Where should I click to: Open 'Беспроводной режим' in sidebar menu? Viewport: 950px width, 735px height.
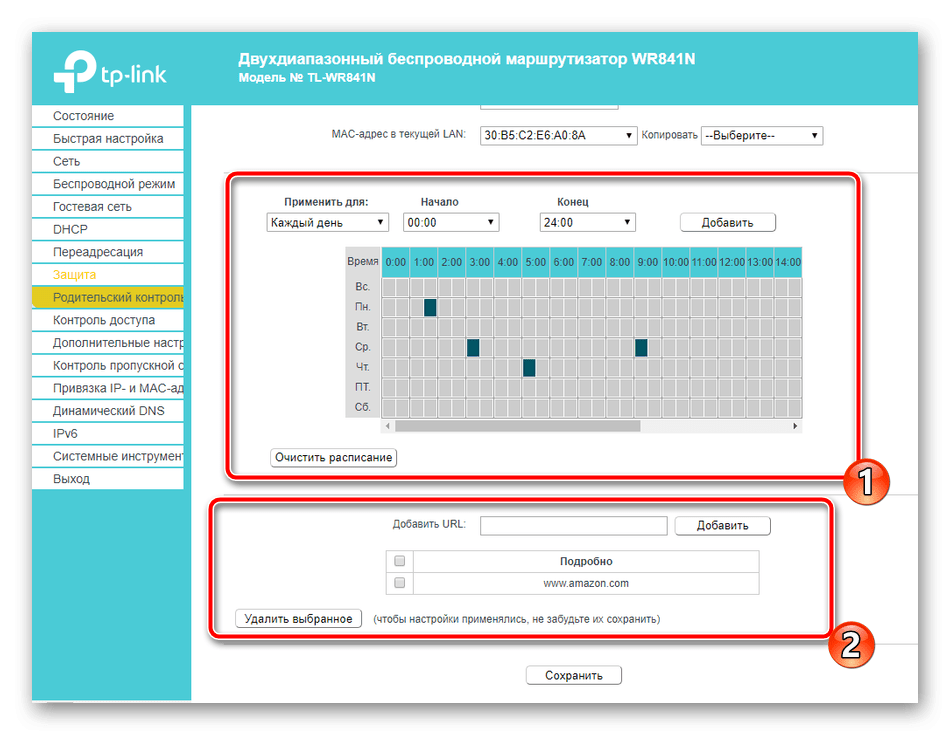pos(113,184)
